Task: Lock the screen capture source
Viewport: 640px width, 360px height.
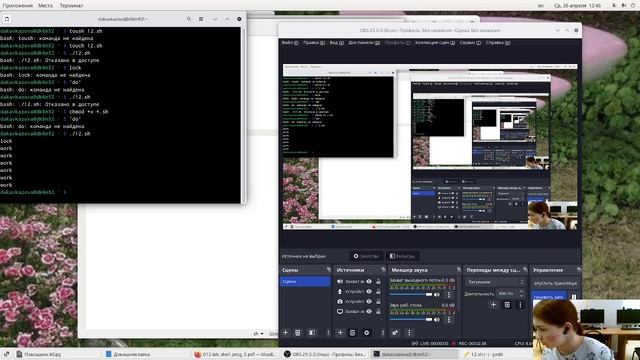Action: pyautogui.click(x=378, y=311)
